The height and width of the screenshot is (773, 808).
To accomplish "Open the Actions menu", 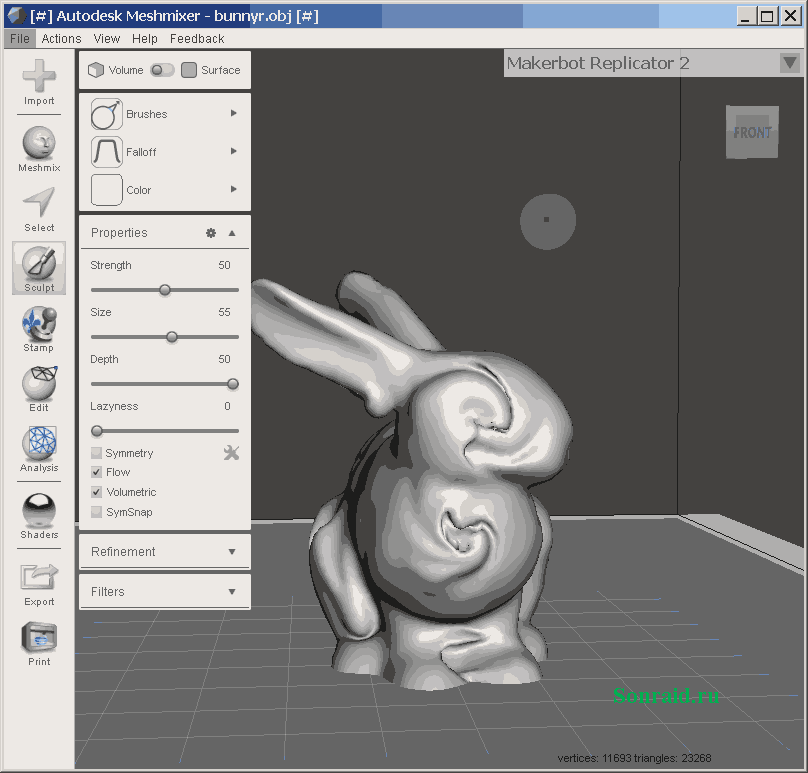I will click(61, 38).
